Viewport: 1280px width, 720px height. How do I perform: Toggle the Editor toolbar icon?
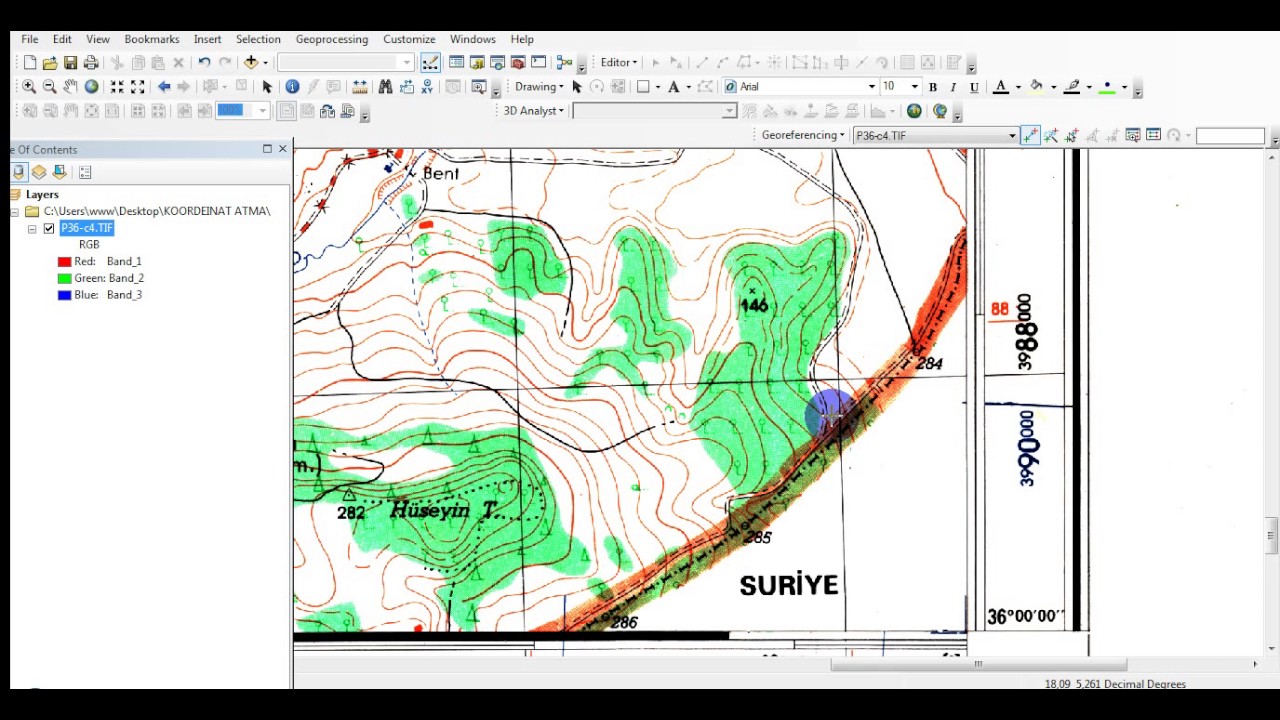point(430,63)
